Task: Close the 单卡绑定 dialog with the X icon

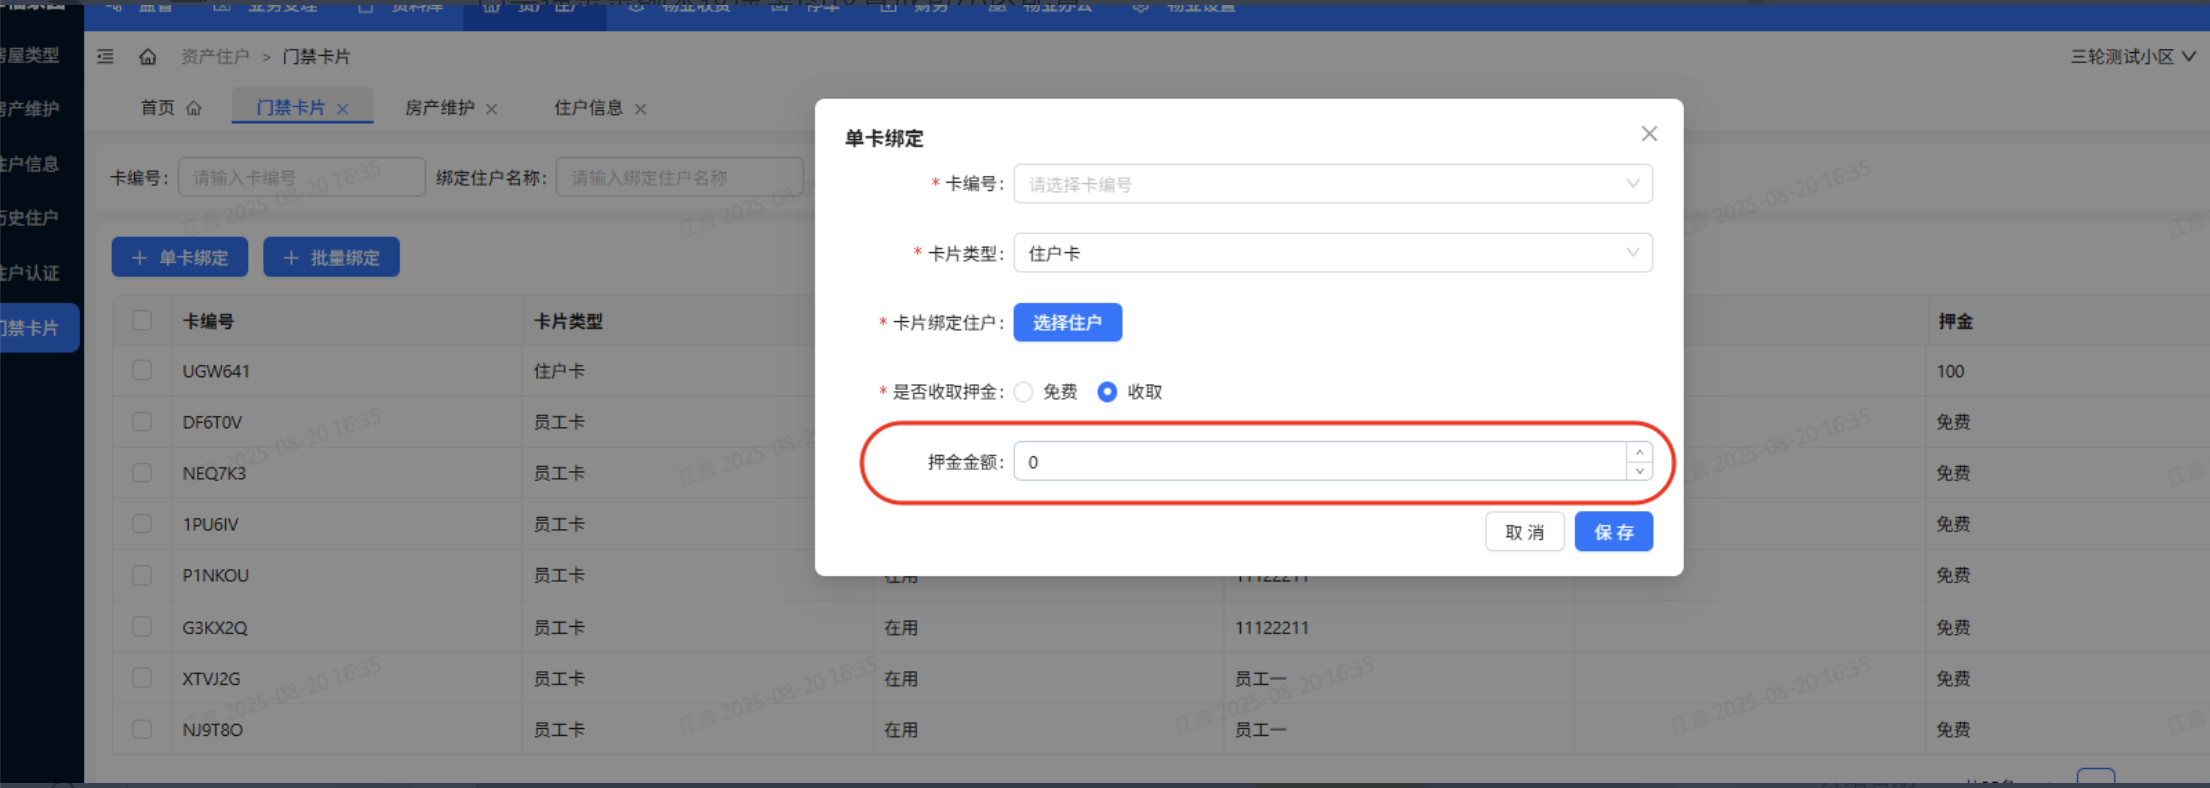Action: pyautogui.click(x=1650, y=134)
